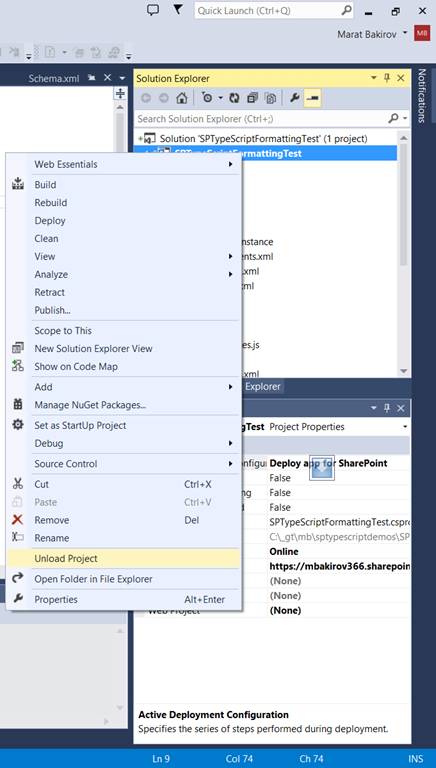Click the Collapse All icon in Solution Explorer
436x768 pixels.
click(252, 98)
